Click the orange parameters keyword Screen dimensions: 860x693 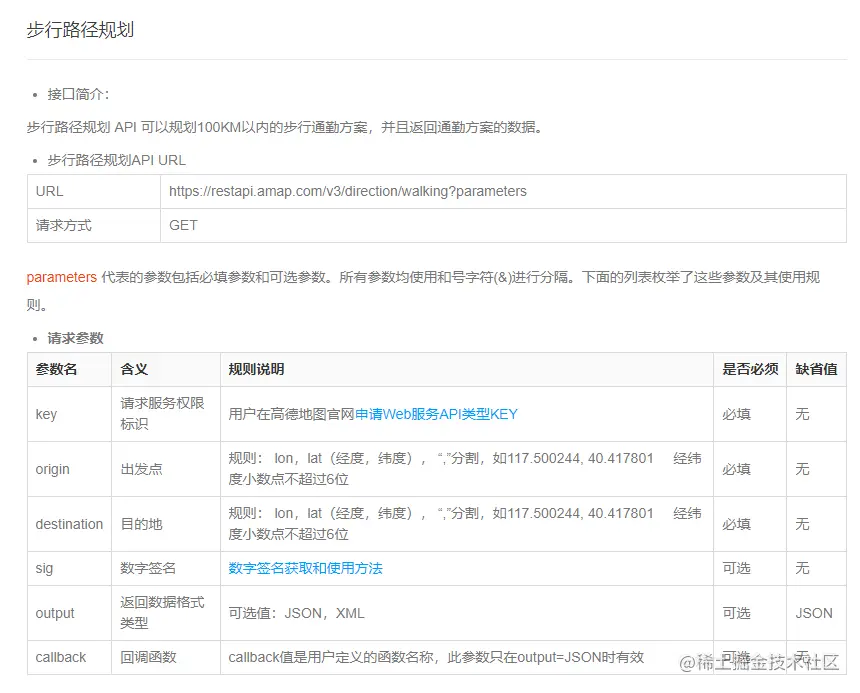point(61,277)
